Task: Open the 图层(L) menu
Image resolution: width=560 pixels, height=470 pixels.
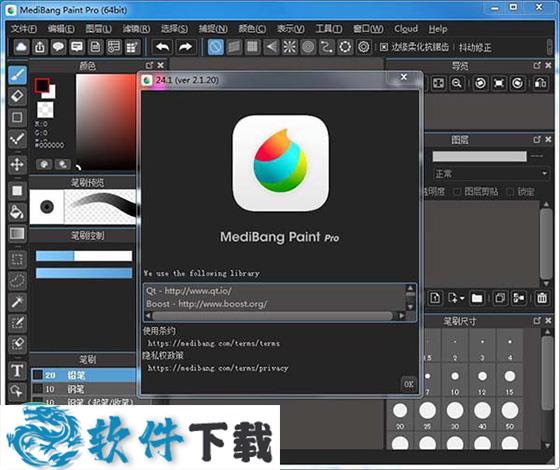Action: [99, 29]
